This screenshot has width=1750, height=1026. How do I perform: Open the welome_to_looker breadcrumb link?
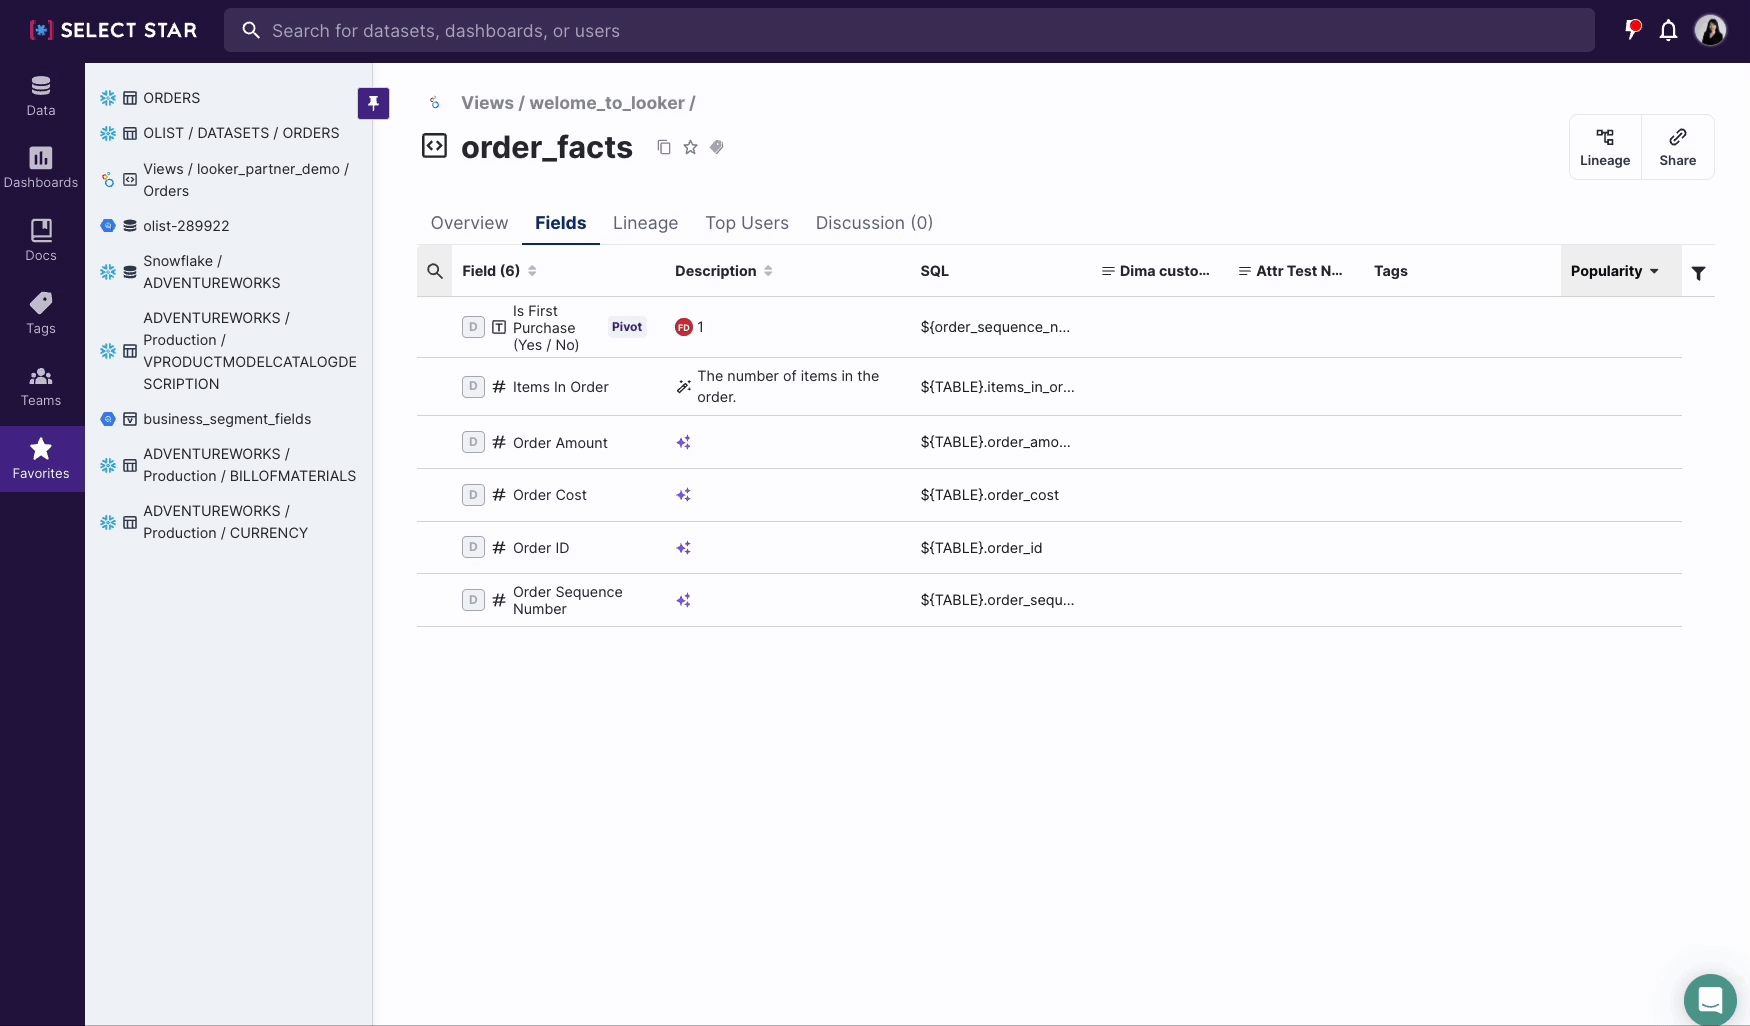tap(607, 103)
